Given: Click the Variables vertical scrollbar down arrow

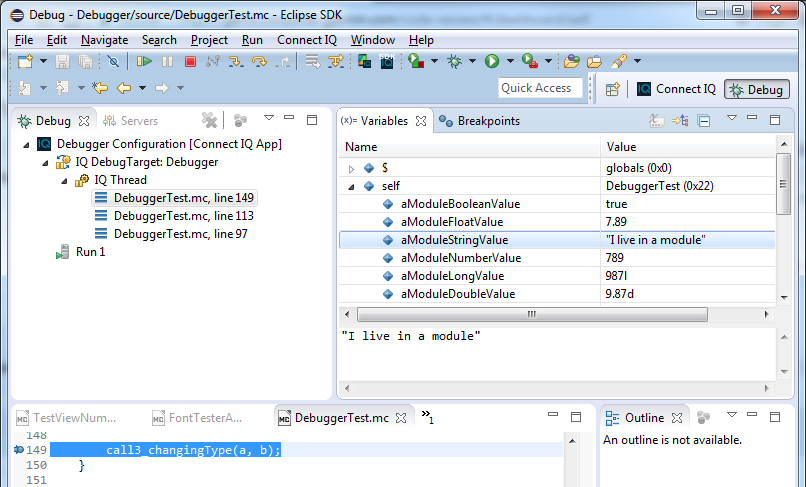Looking at the screenshot, I should [783, 297].
